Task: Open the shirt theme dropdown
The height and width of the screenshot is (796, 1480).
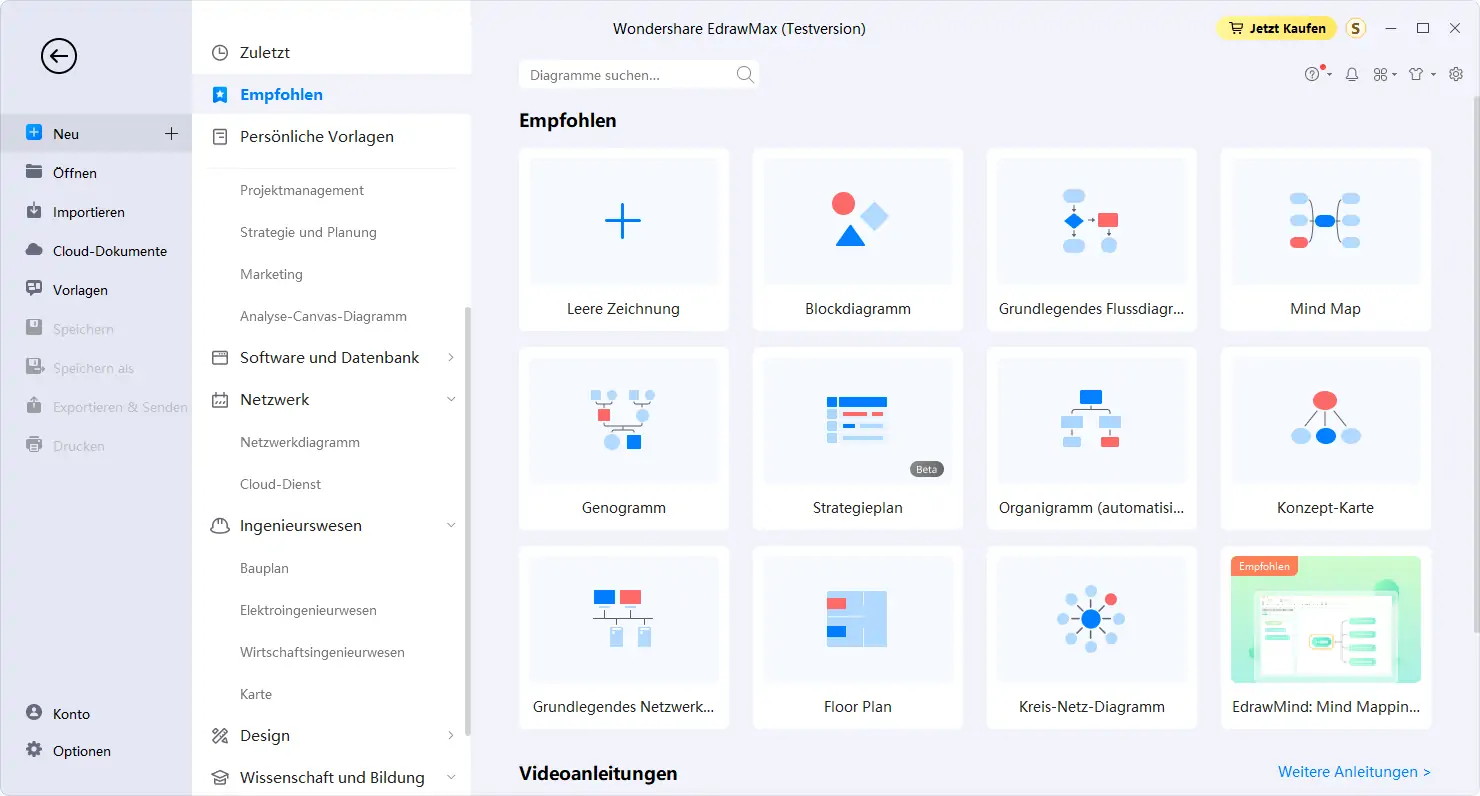Action: [x=1421, y=74]
